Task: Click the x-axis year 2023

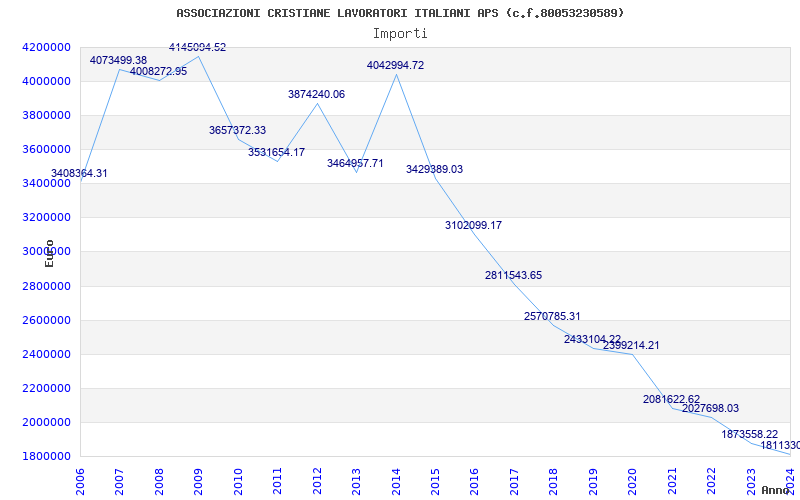Action: tap(751, 482)
